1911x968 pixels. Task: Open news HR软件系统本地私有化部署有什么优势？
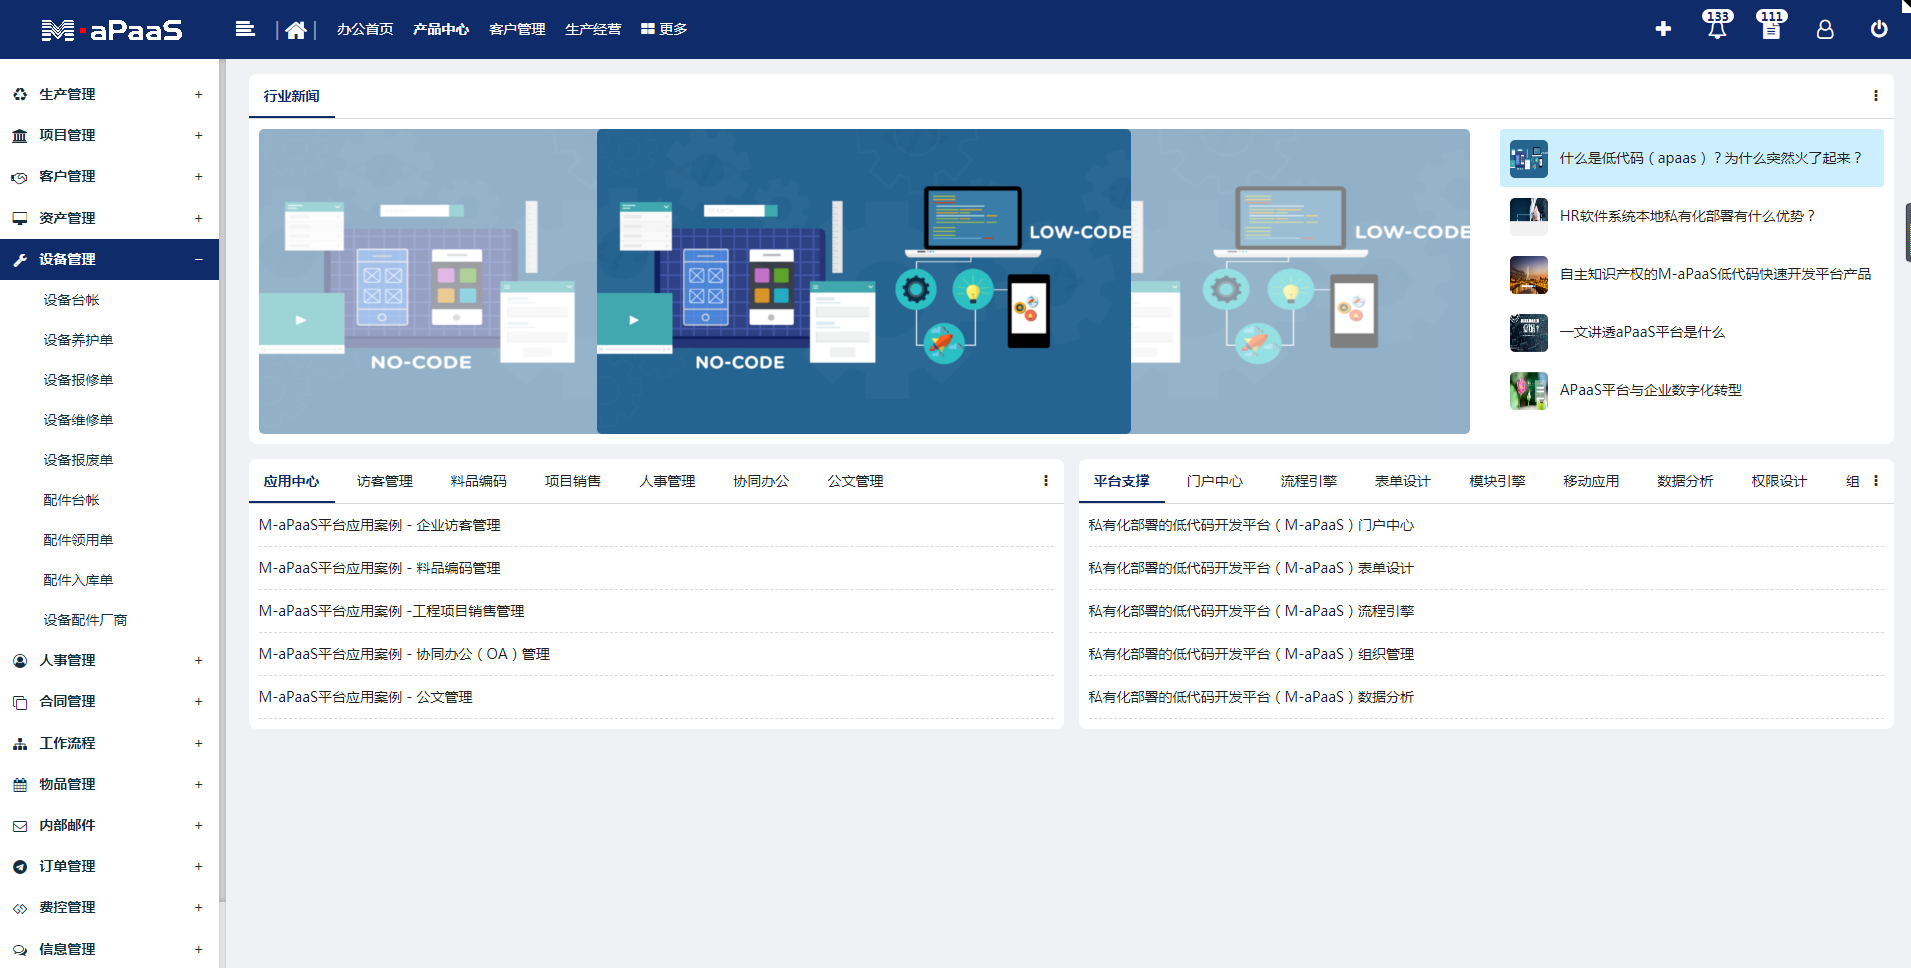1692,216
